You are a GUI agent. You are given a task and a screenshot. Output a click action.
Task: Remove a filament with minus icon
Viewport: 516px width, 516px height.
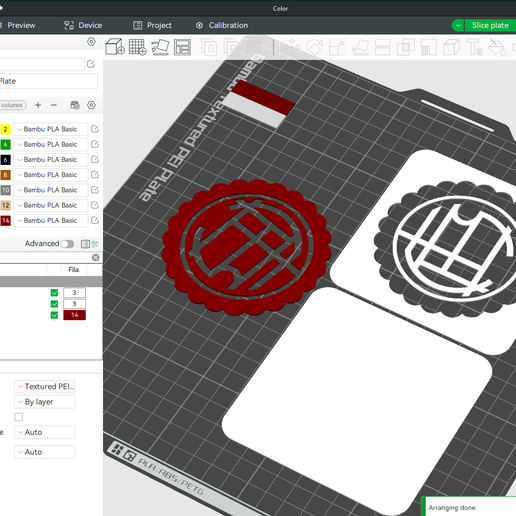point(54,105)
